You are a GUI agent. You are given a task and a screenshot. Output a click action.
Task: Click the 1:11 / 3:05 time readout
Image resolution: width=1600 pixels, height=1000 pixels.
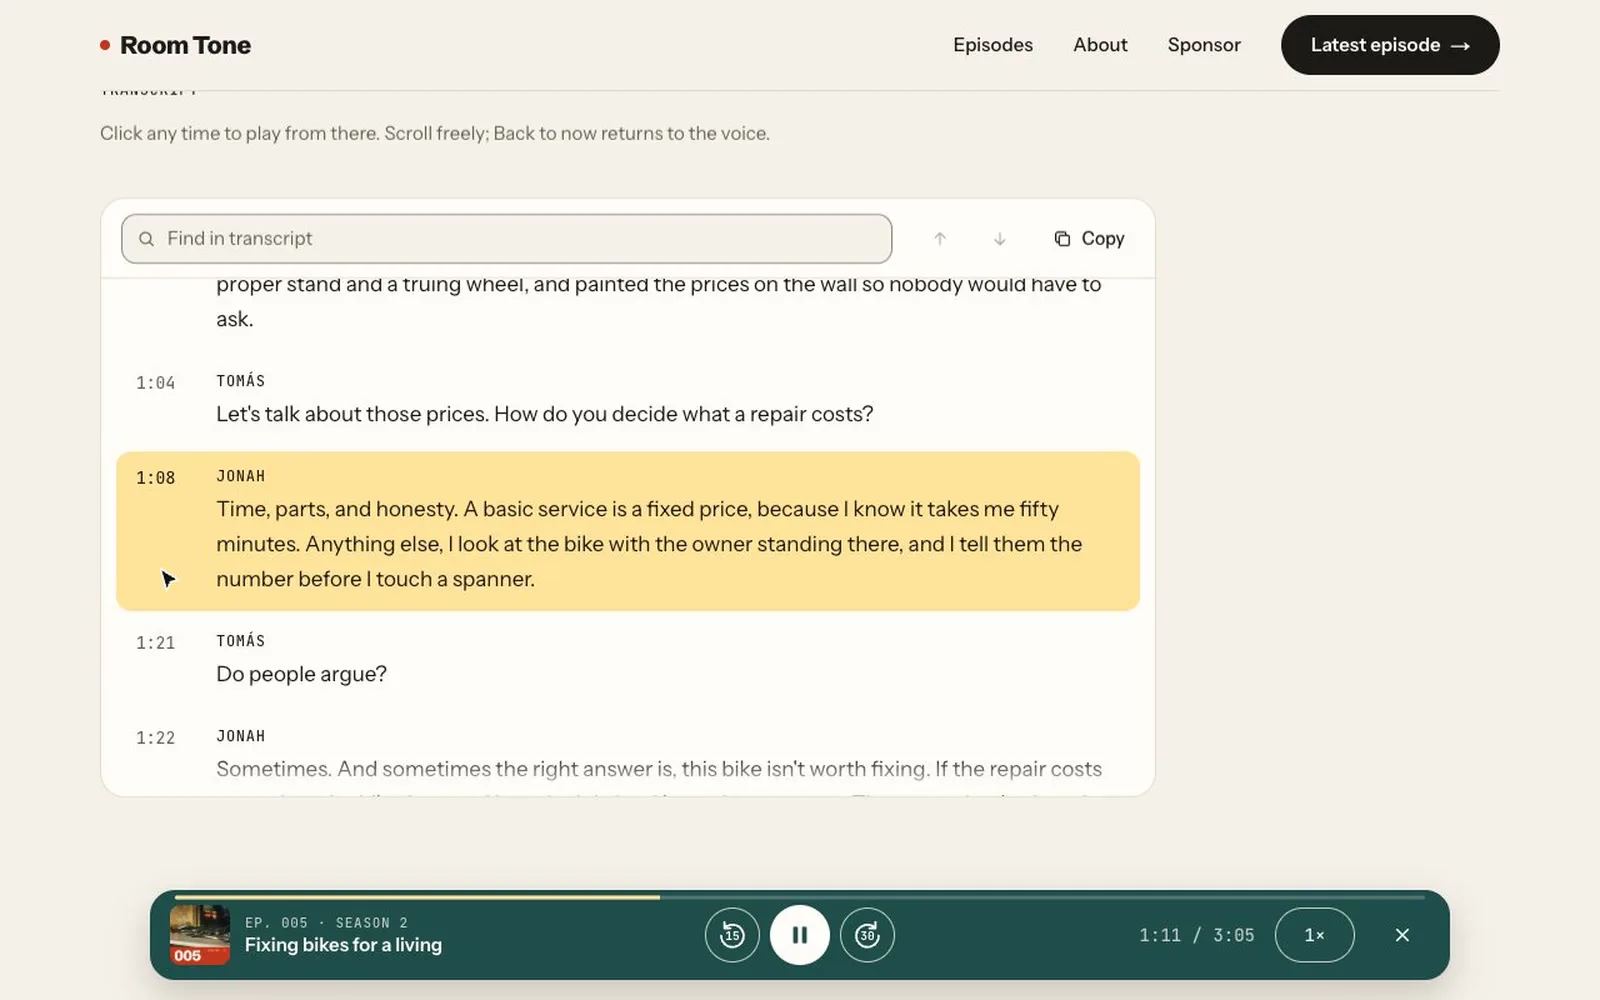[1197, 935]
